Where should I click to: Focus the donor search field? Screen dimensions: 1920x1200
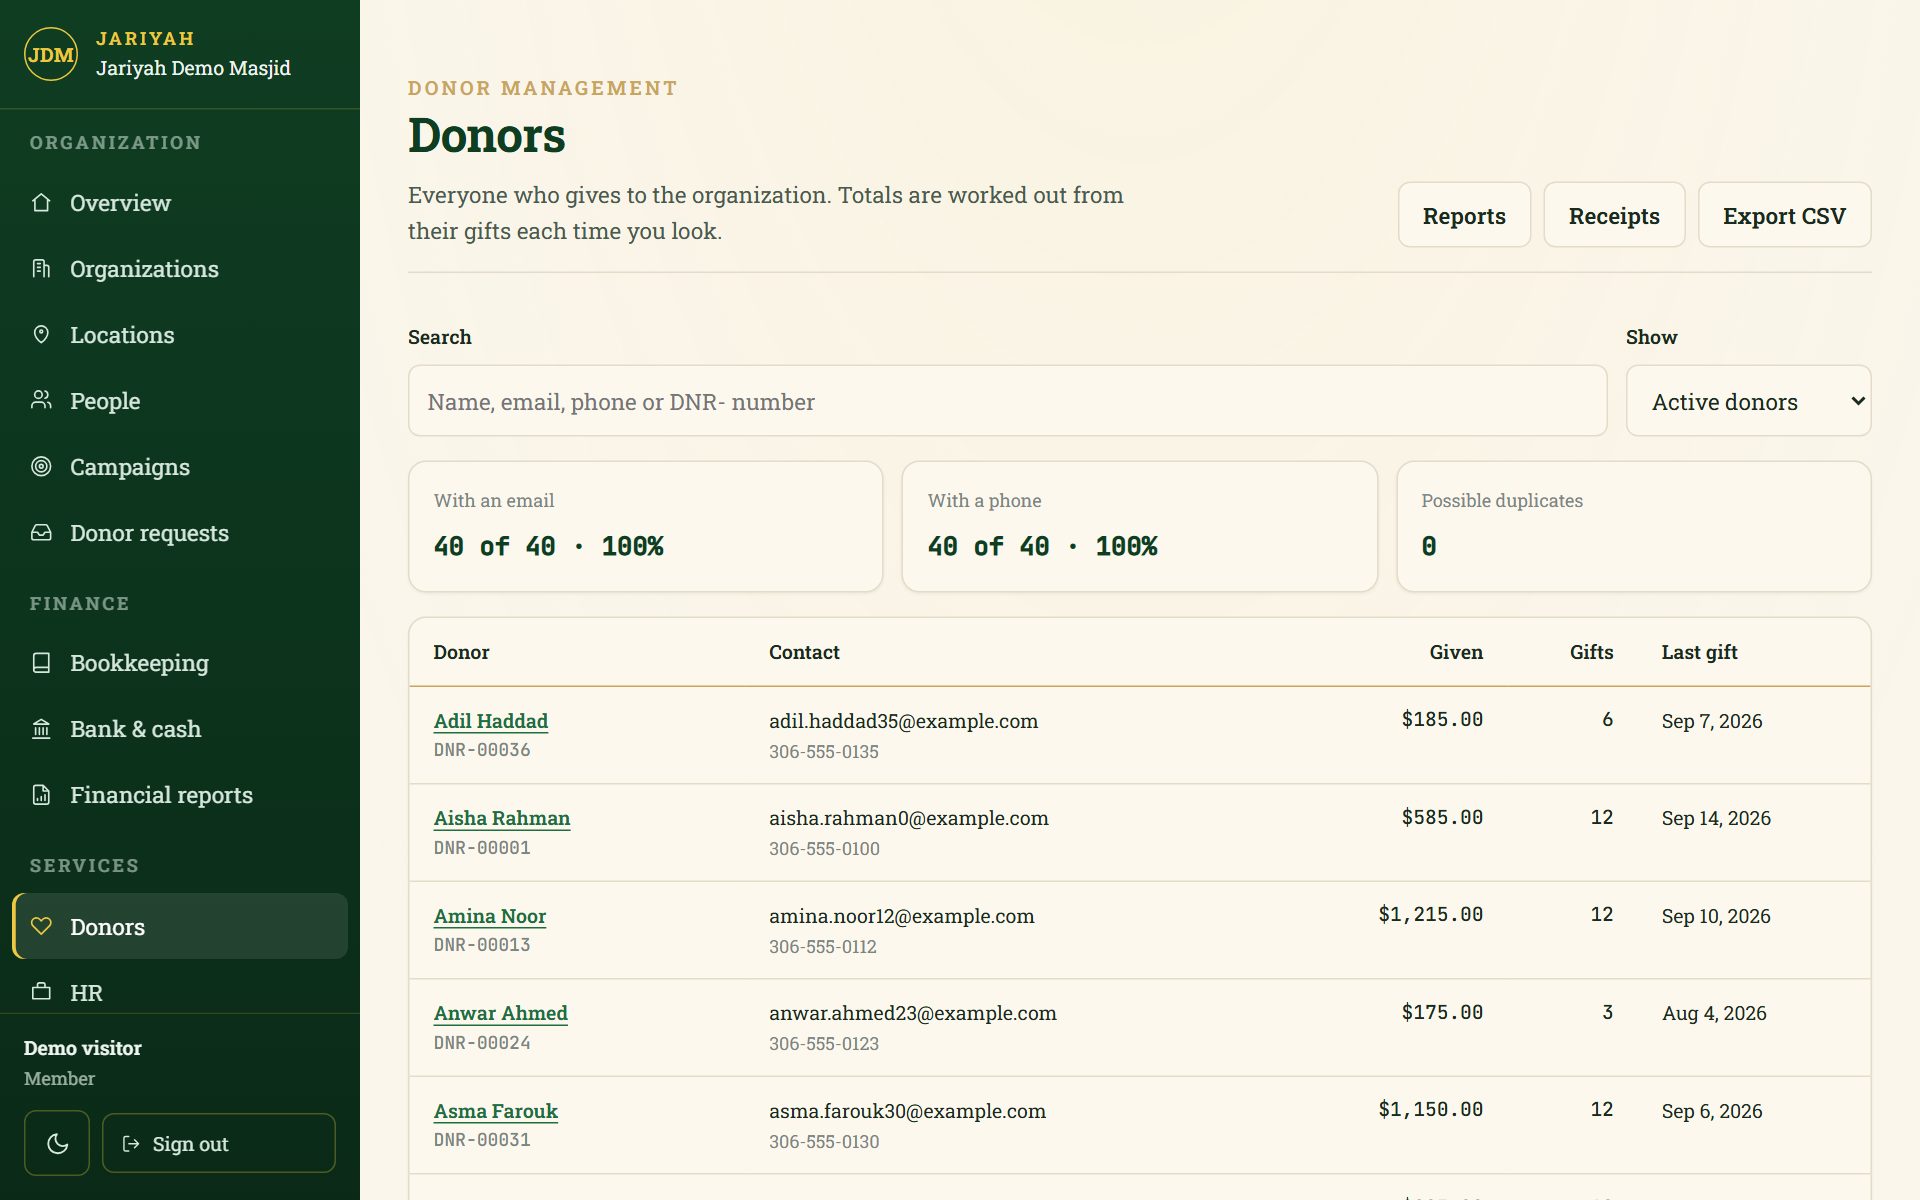tap(1007, 401)
